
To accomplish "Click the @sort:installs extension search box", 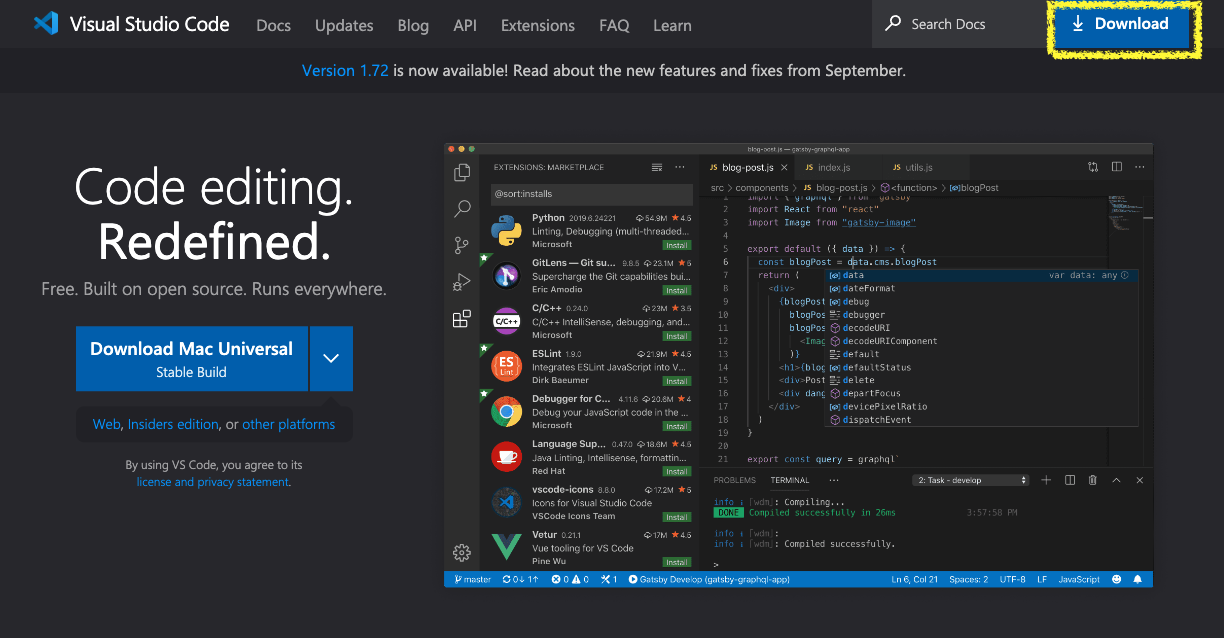I will (591, 194).
